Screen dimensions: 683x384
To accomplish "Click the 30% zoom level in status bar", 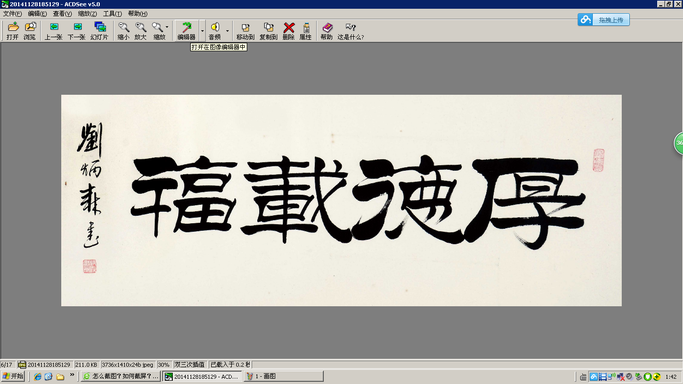I will tap(163, 364).
